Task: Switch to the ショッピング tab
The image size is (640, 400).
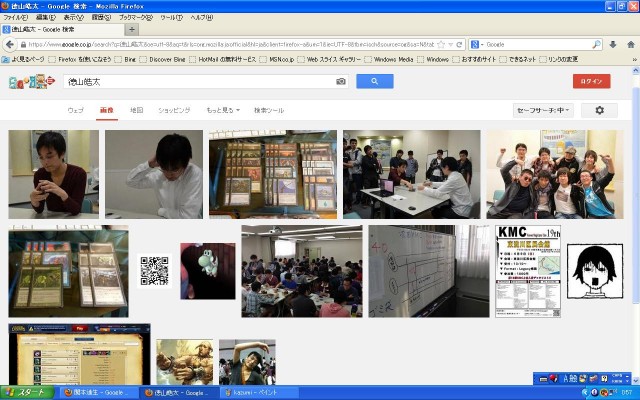Action: (x=174, y=110)
